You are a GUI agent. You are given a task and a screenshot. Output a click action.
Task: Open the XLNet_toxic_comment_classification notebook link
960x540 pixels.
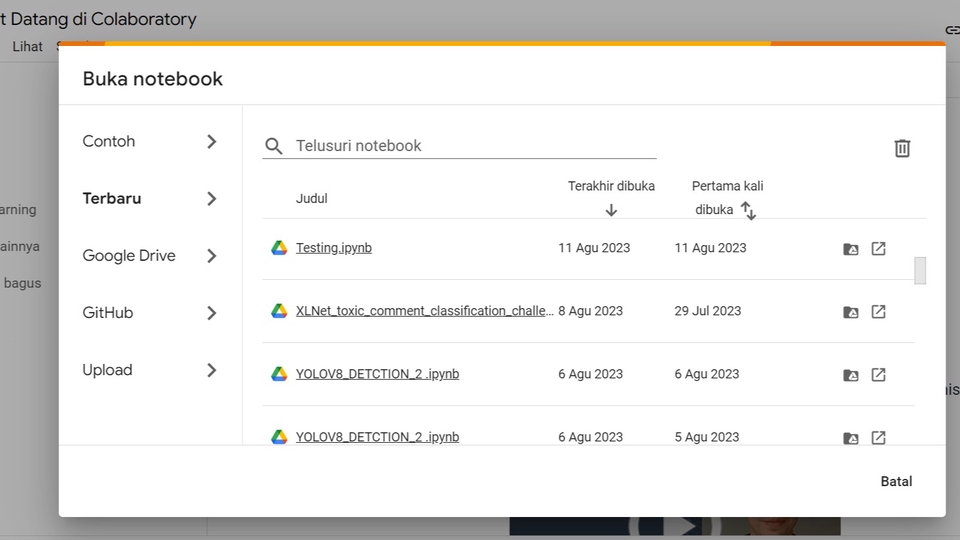(x=424, y=311)
